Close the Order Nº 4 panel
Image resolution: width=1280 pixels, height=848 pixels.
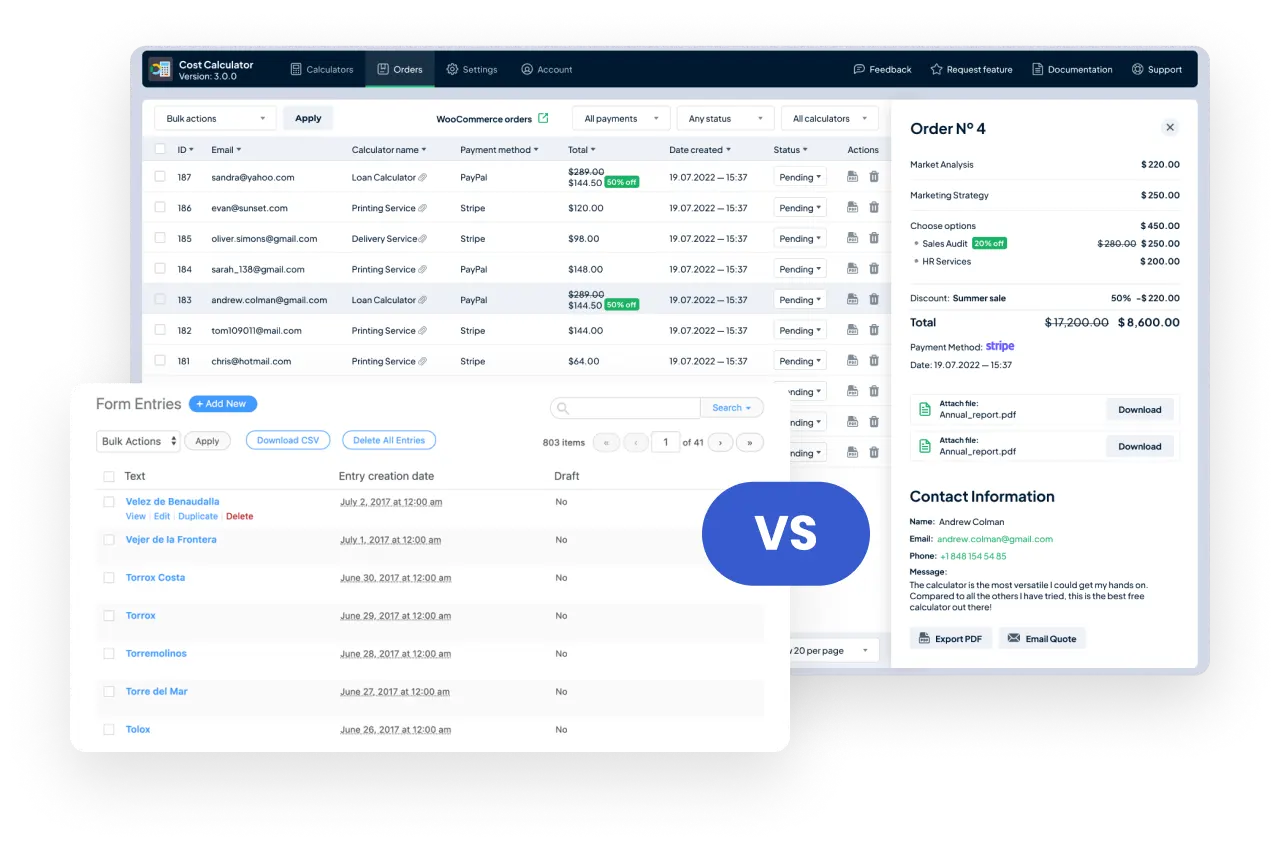(x=1170, y=127)
